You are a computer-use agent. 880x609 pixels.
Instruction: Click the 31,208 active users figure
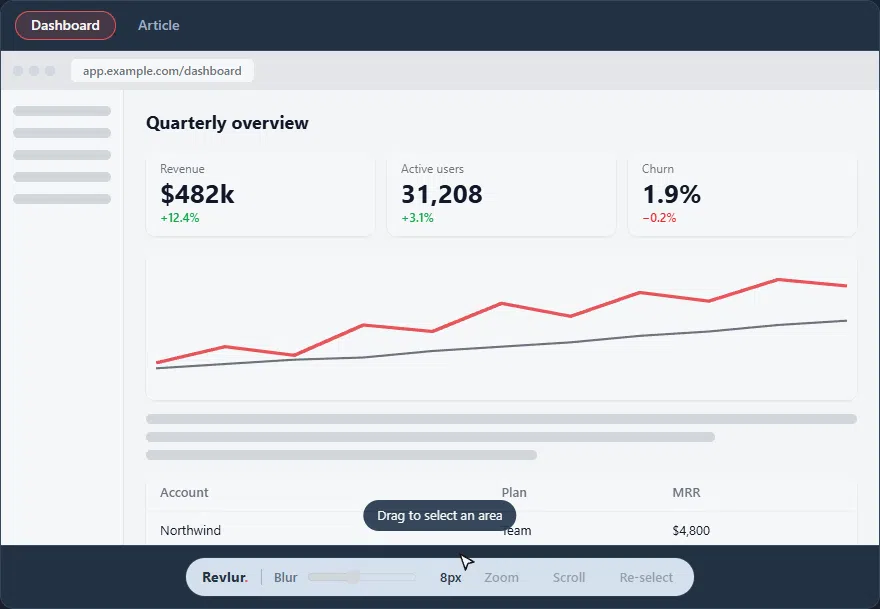[442, 194]
